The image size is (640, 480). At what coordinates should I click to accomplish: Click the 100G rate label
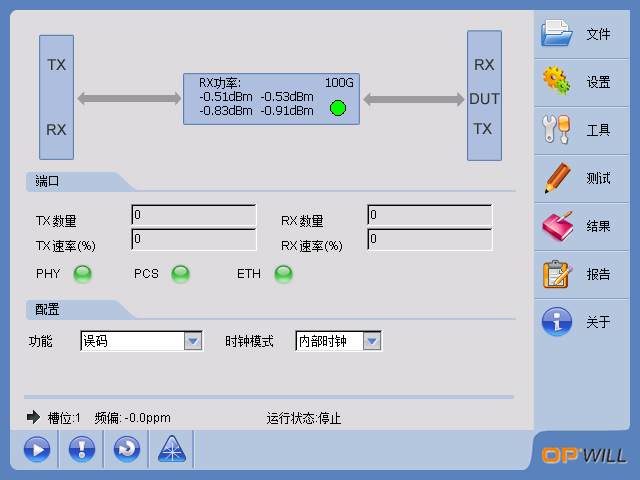point(339,83)
